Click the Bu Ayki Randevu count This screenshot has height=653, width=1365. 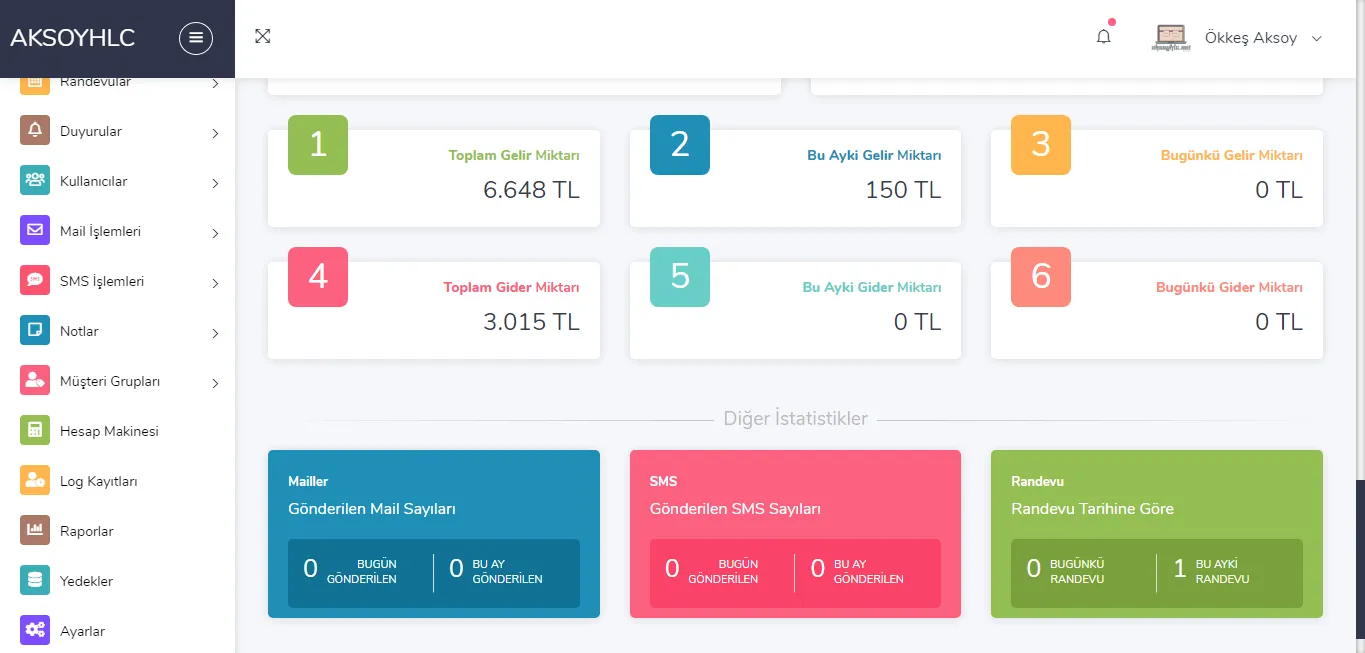tap(1180, 569)
